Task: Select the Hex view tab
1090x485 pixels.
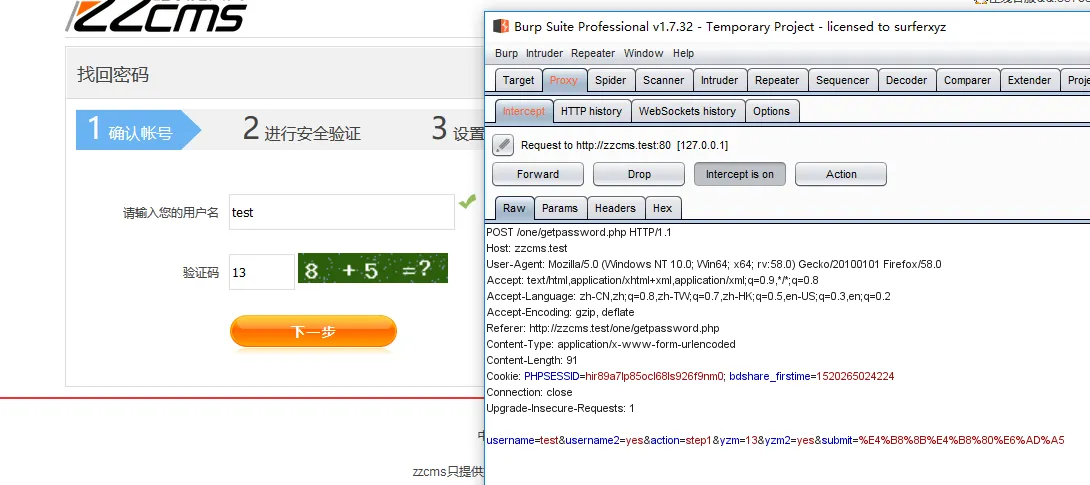Action: click(x=662, y=208)
